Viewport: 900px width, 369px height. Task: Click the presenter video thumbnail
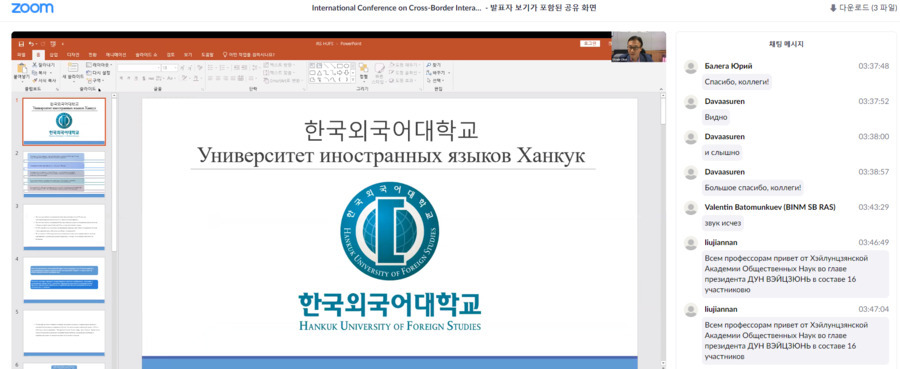[638, 47]
